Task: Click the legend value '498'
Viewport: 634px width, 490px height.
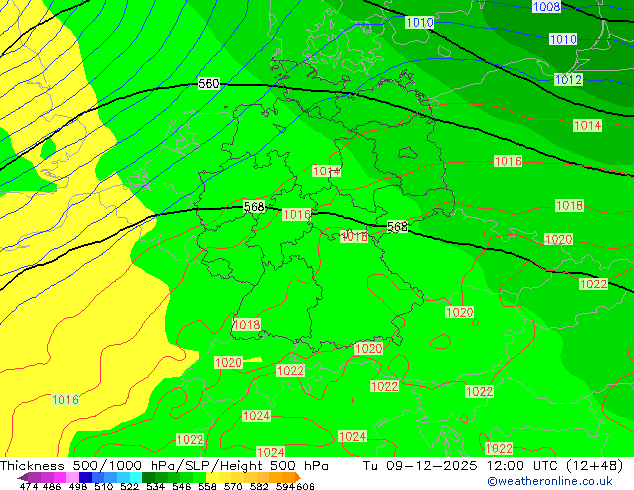Action: click(78, 486)
